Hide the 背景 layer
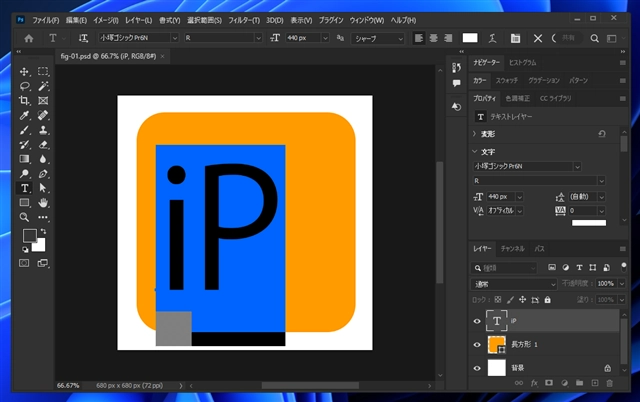 (x=476, y=368)
